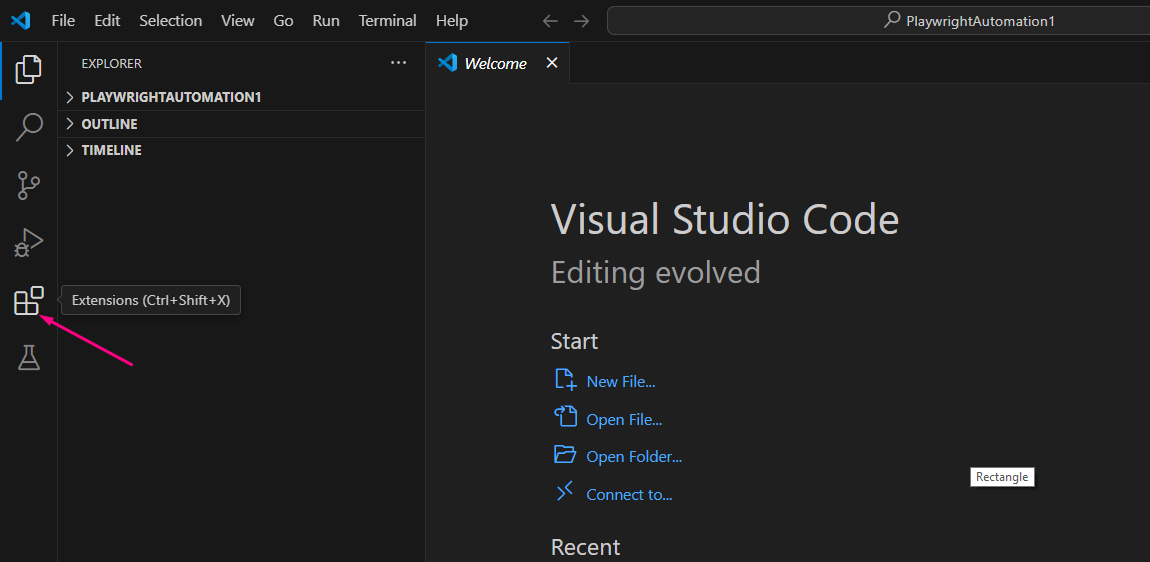Click the VS Code logo in title bar

(21, 21)
